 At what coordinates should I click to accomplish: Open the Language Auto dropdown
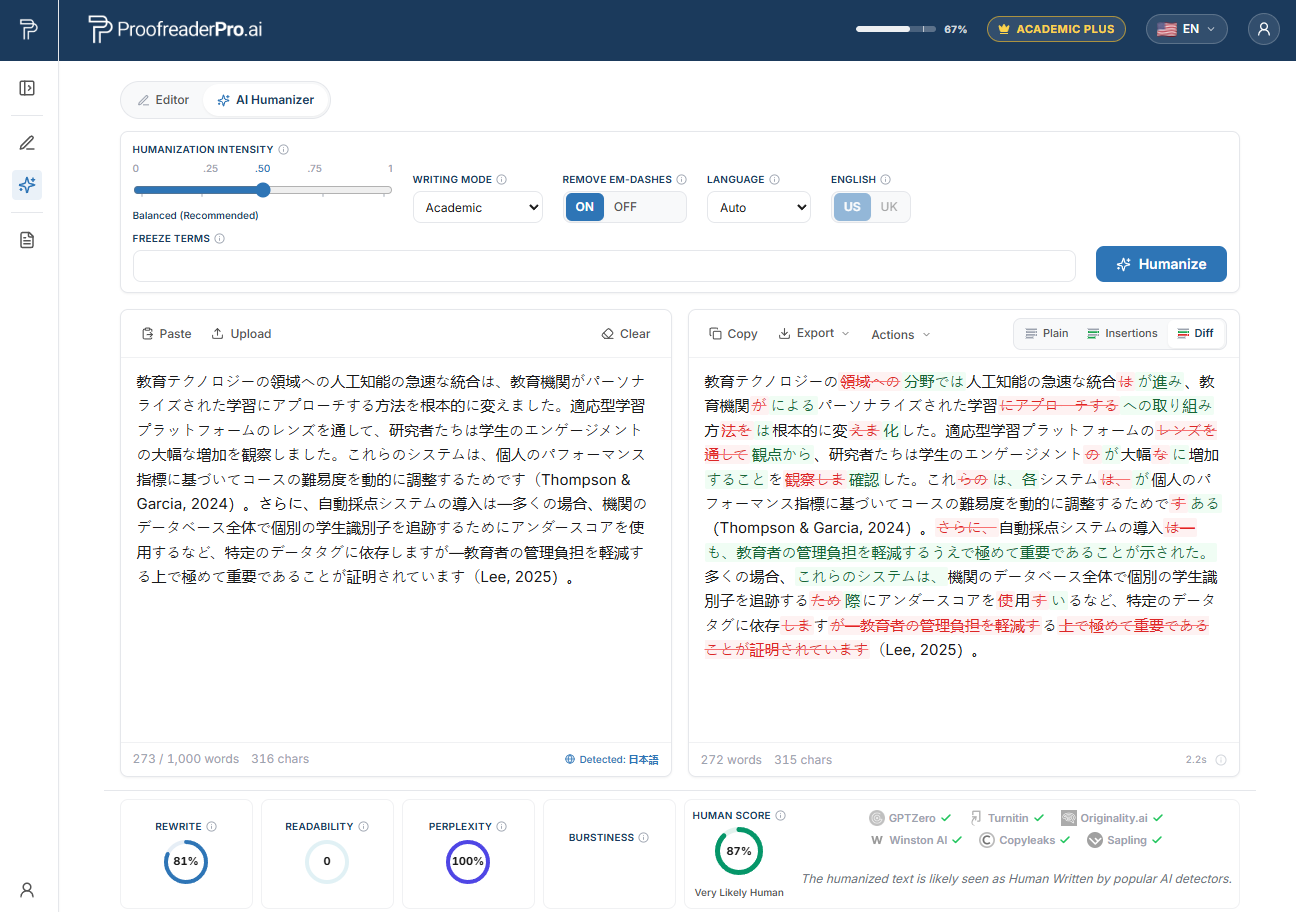(759, 208)
